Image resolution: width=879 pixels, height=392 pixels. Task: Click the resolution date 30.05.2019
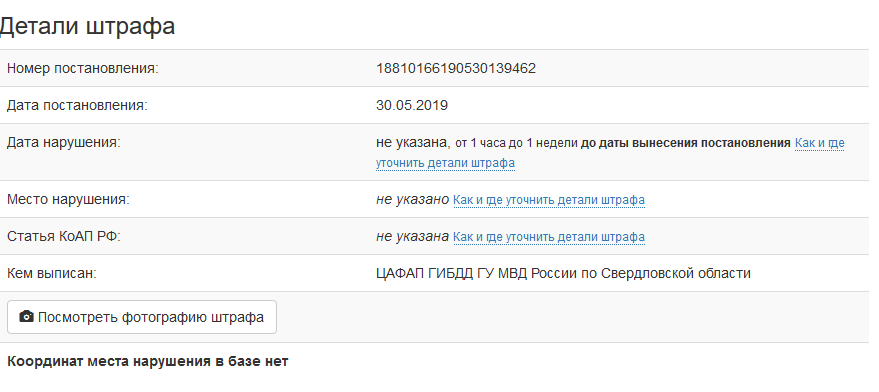412,105
